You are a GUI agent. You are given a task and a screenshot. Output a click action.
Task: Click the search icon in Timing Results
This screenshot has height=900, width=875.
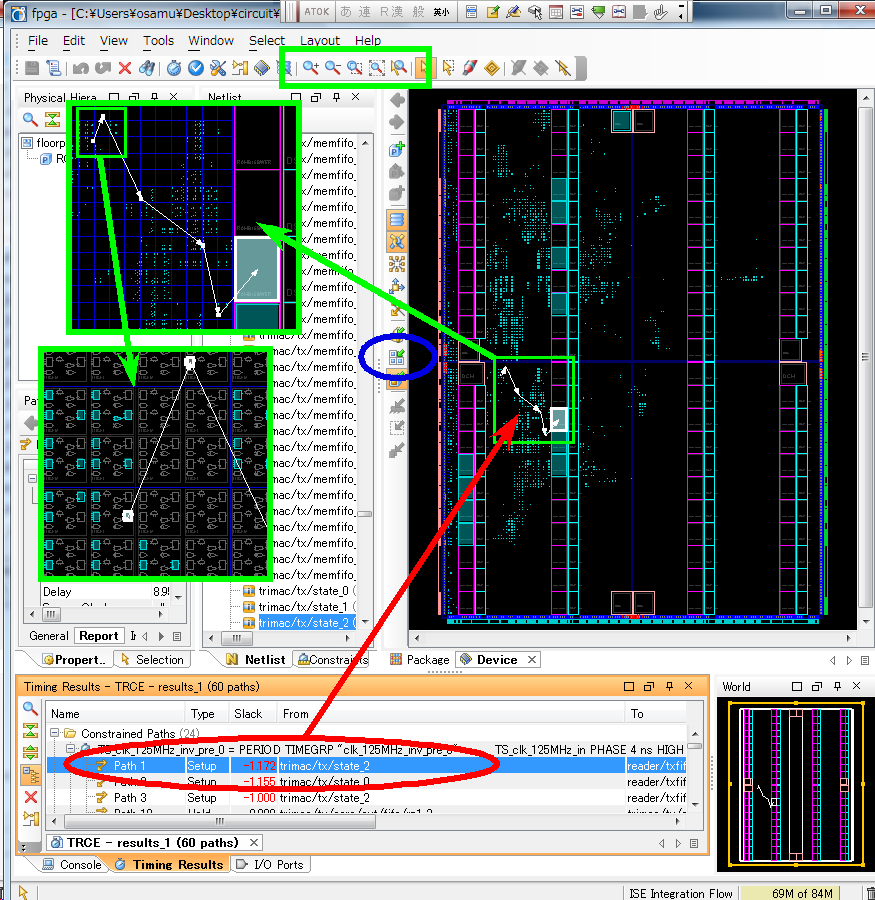[x=31, y=709]
